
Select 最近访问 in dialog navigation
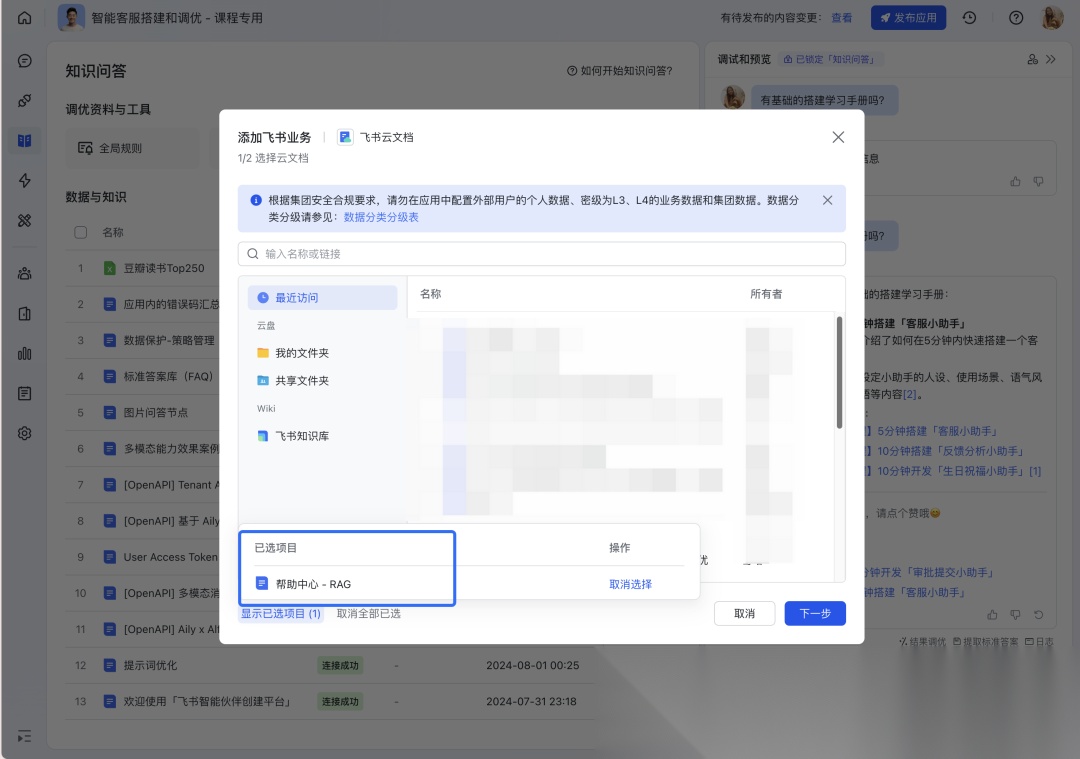coord(322,298)
